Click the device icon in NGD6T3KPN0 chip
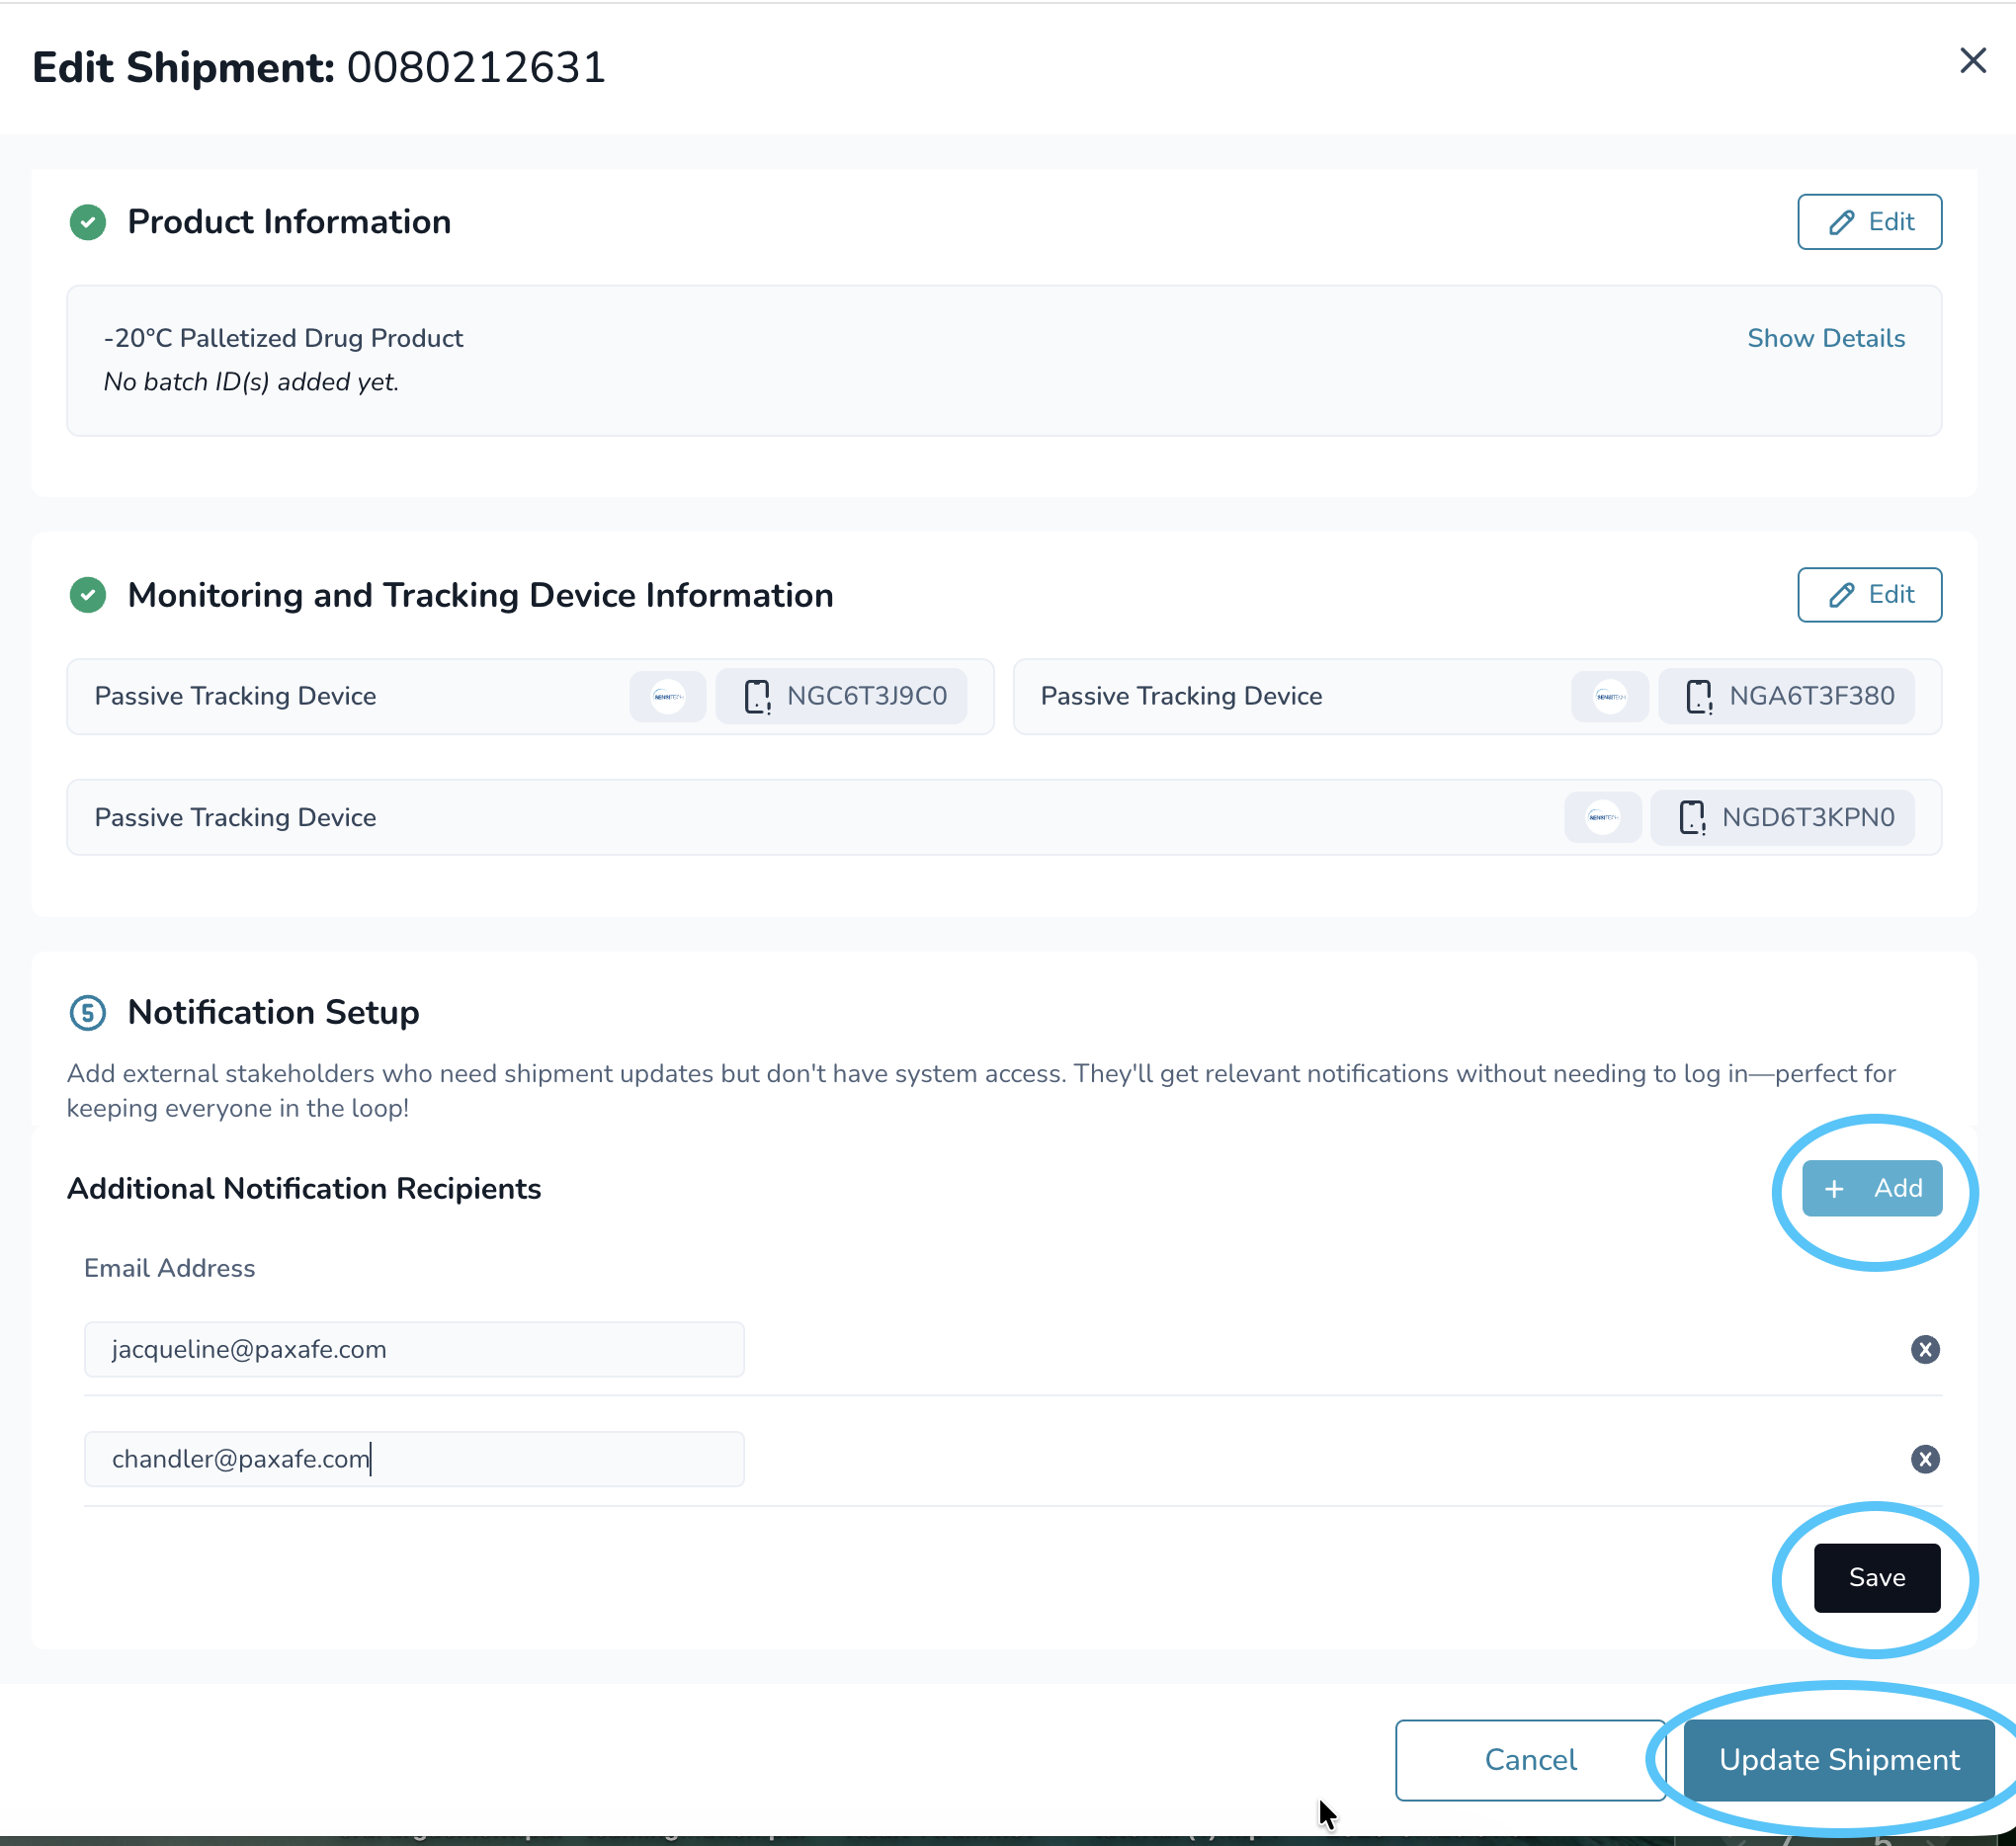The image size is (2016, 1846). coord(1692,818)
